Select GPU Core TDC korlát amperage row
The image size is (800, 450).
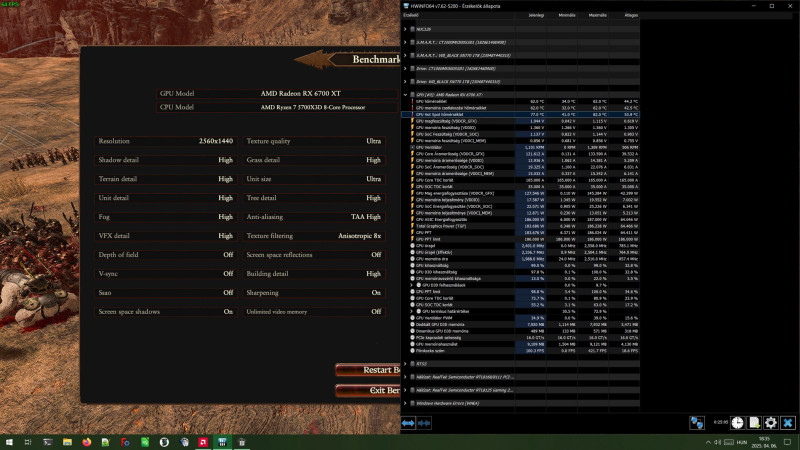point(520,180)
